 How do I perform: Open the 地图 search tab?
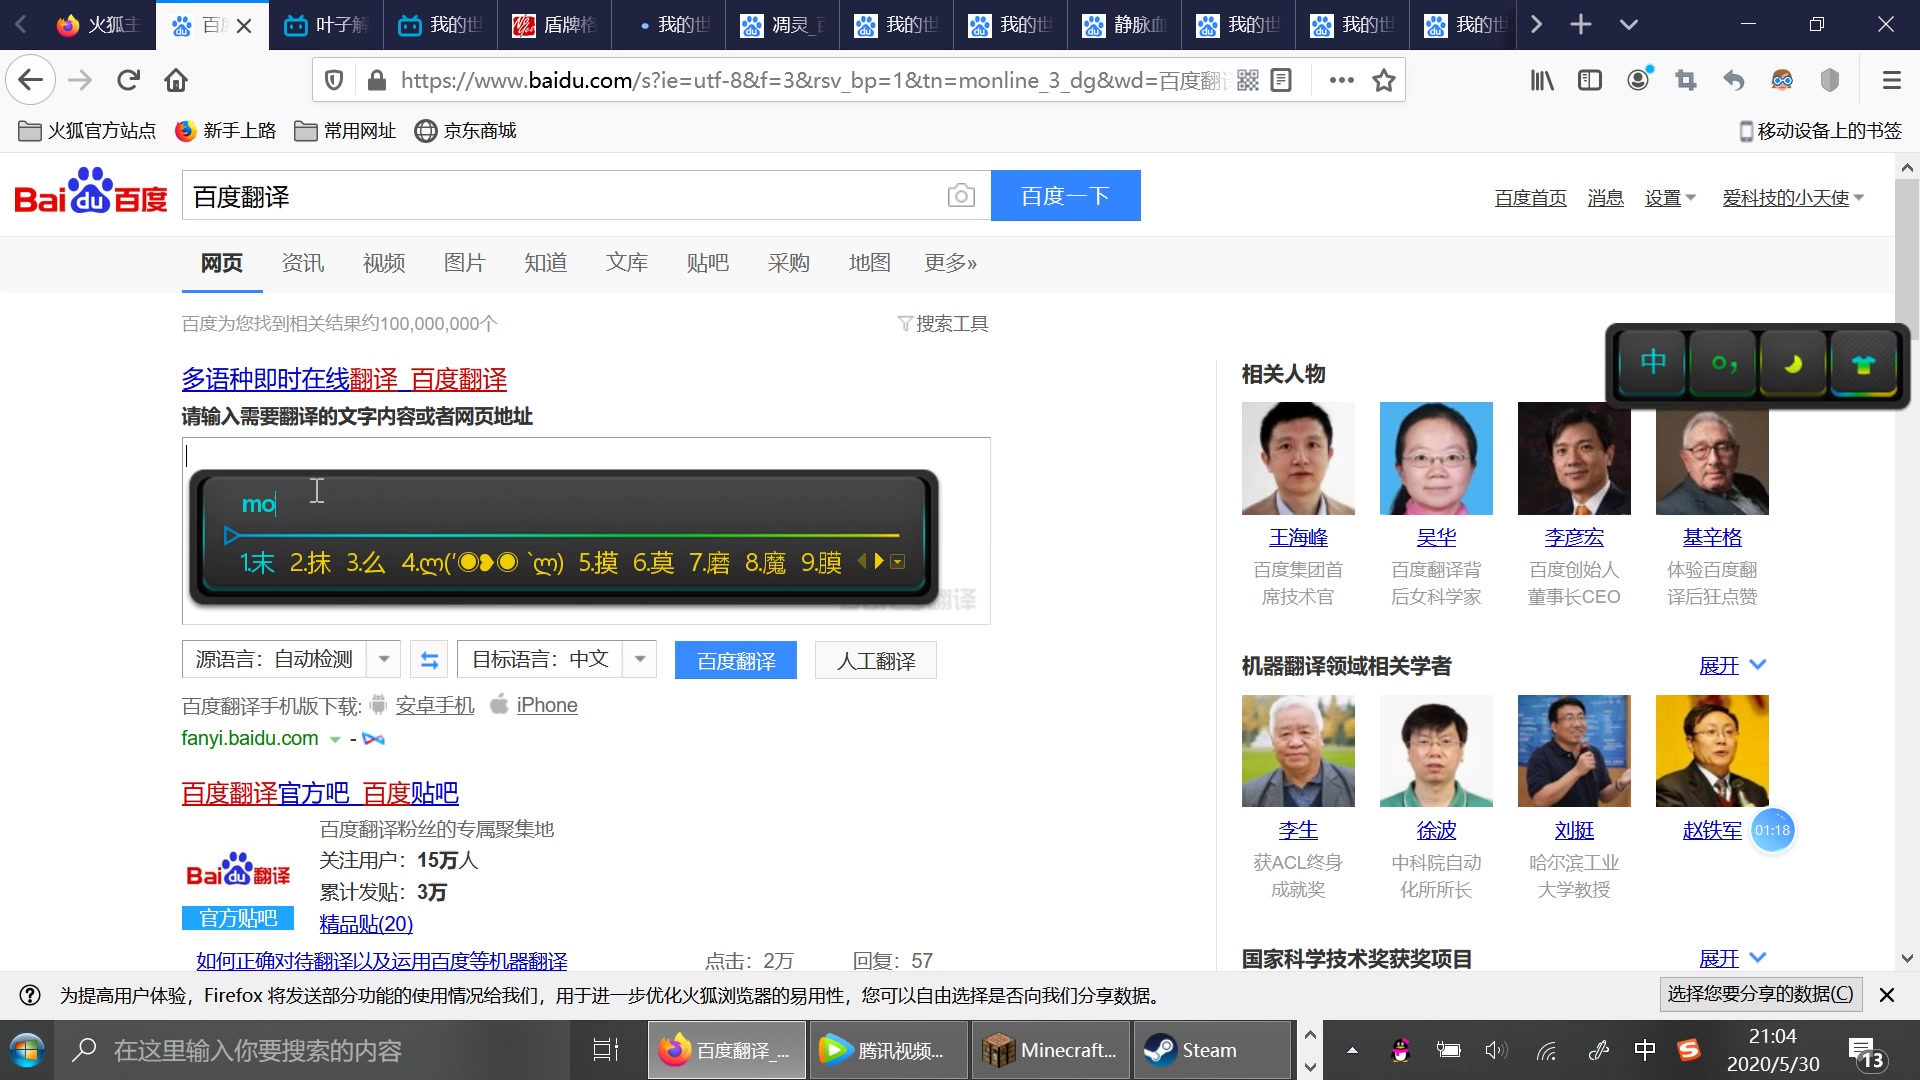870,262
